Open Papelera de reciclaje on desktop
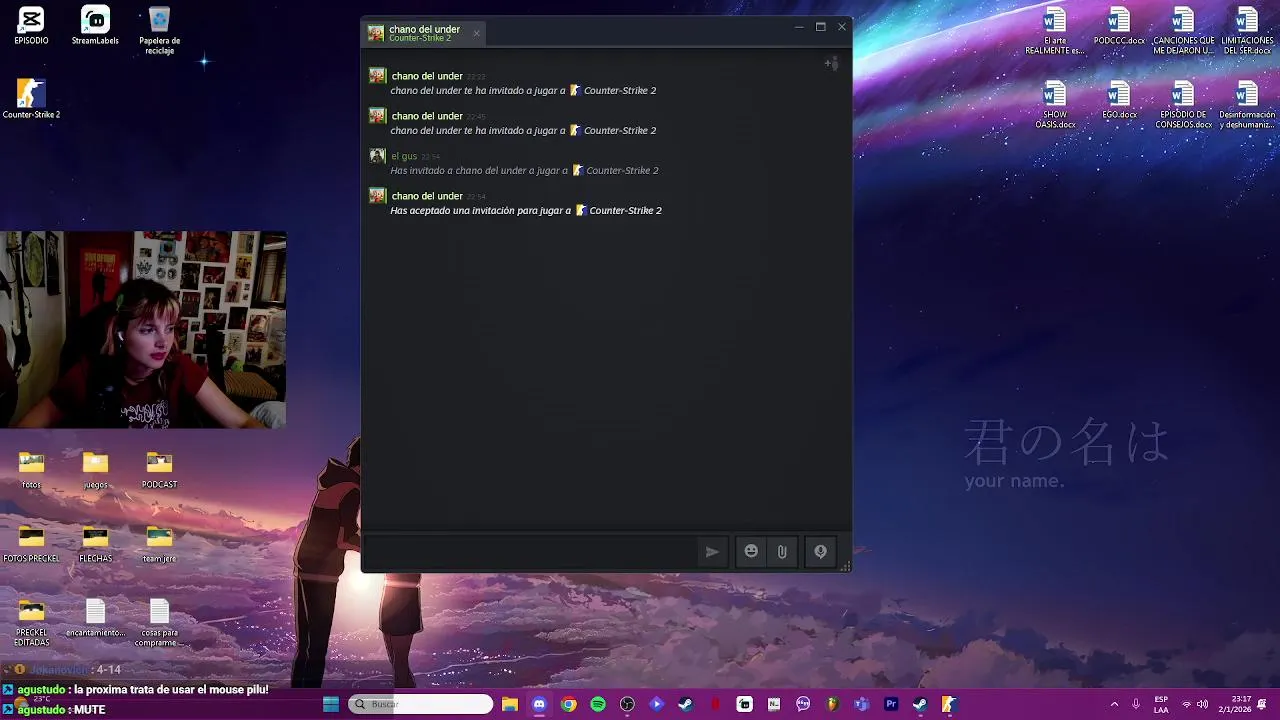The image size is (1280, 720). (159, 30)
